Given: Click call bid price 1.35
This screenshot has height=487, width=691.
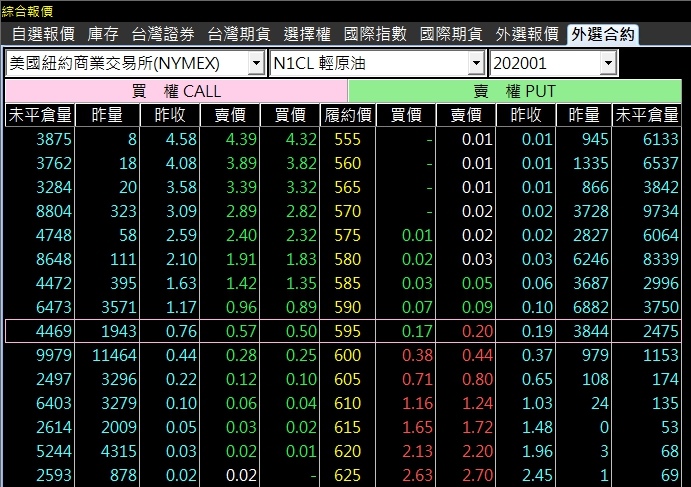Looking at the screenshot, I should tap(301, 283).
